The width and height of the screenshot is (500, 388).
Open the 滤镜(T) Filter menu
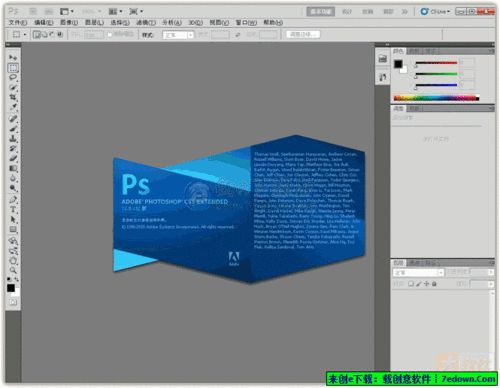point(146,22)
